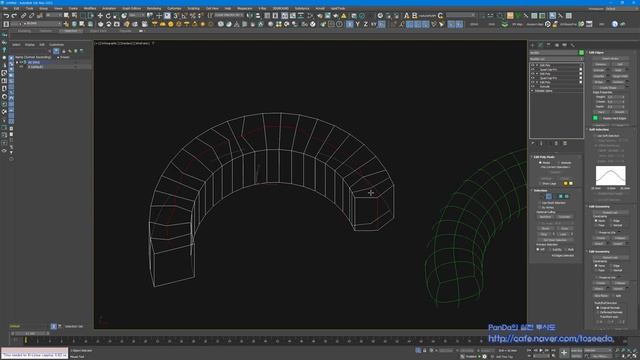This screenshot has width=640, height=360.
Task: Toggle Pin Stack below modifier stack
Action: [x=533, y=143]
